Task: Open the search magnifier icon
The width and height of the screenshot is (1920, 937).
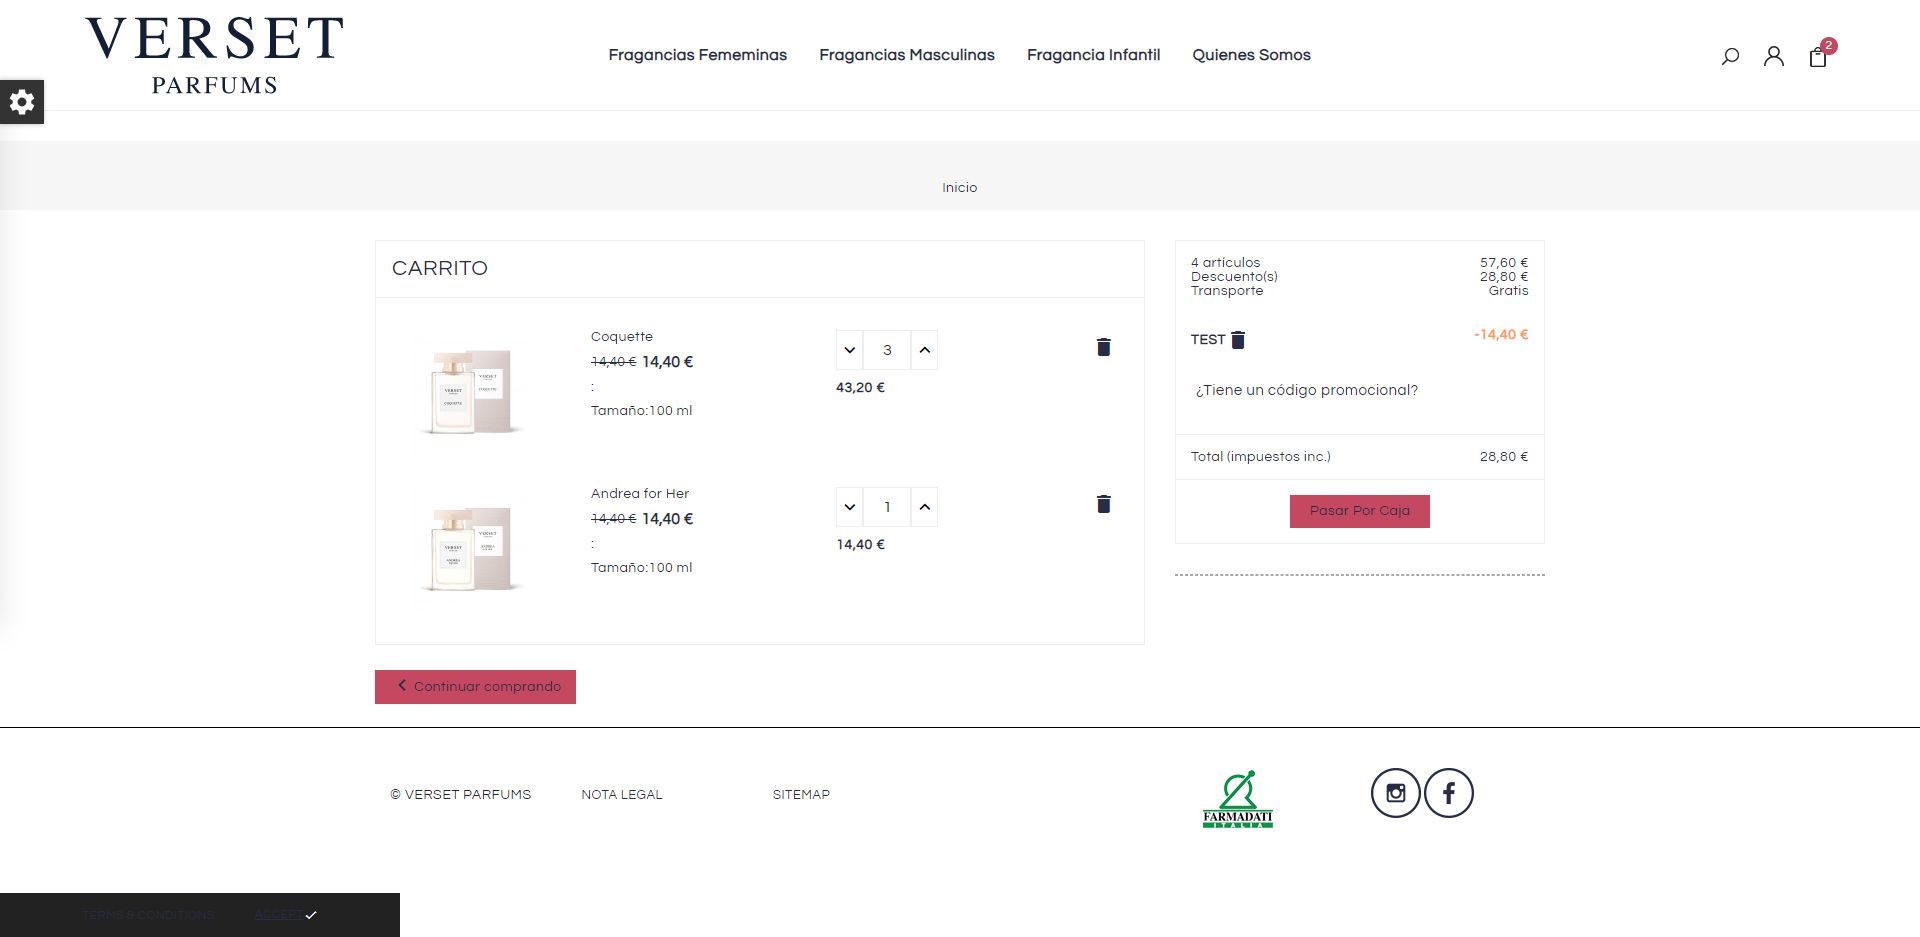Action: pyautogui.click(x=1730, y=56)
